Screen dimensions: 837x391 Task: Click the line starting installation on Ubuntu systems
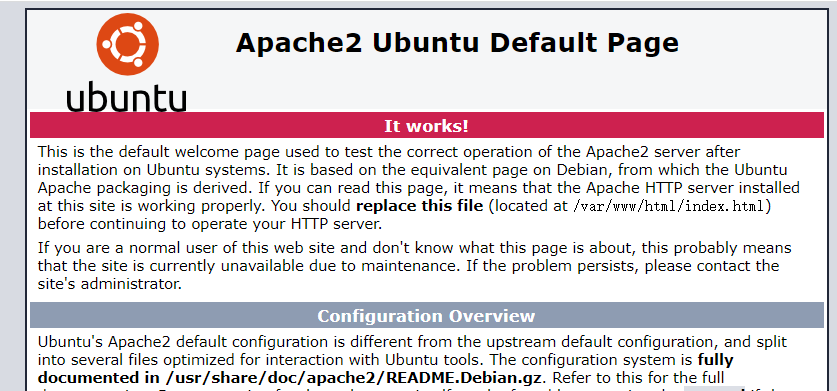(x=413, y=170)
